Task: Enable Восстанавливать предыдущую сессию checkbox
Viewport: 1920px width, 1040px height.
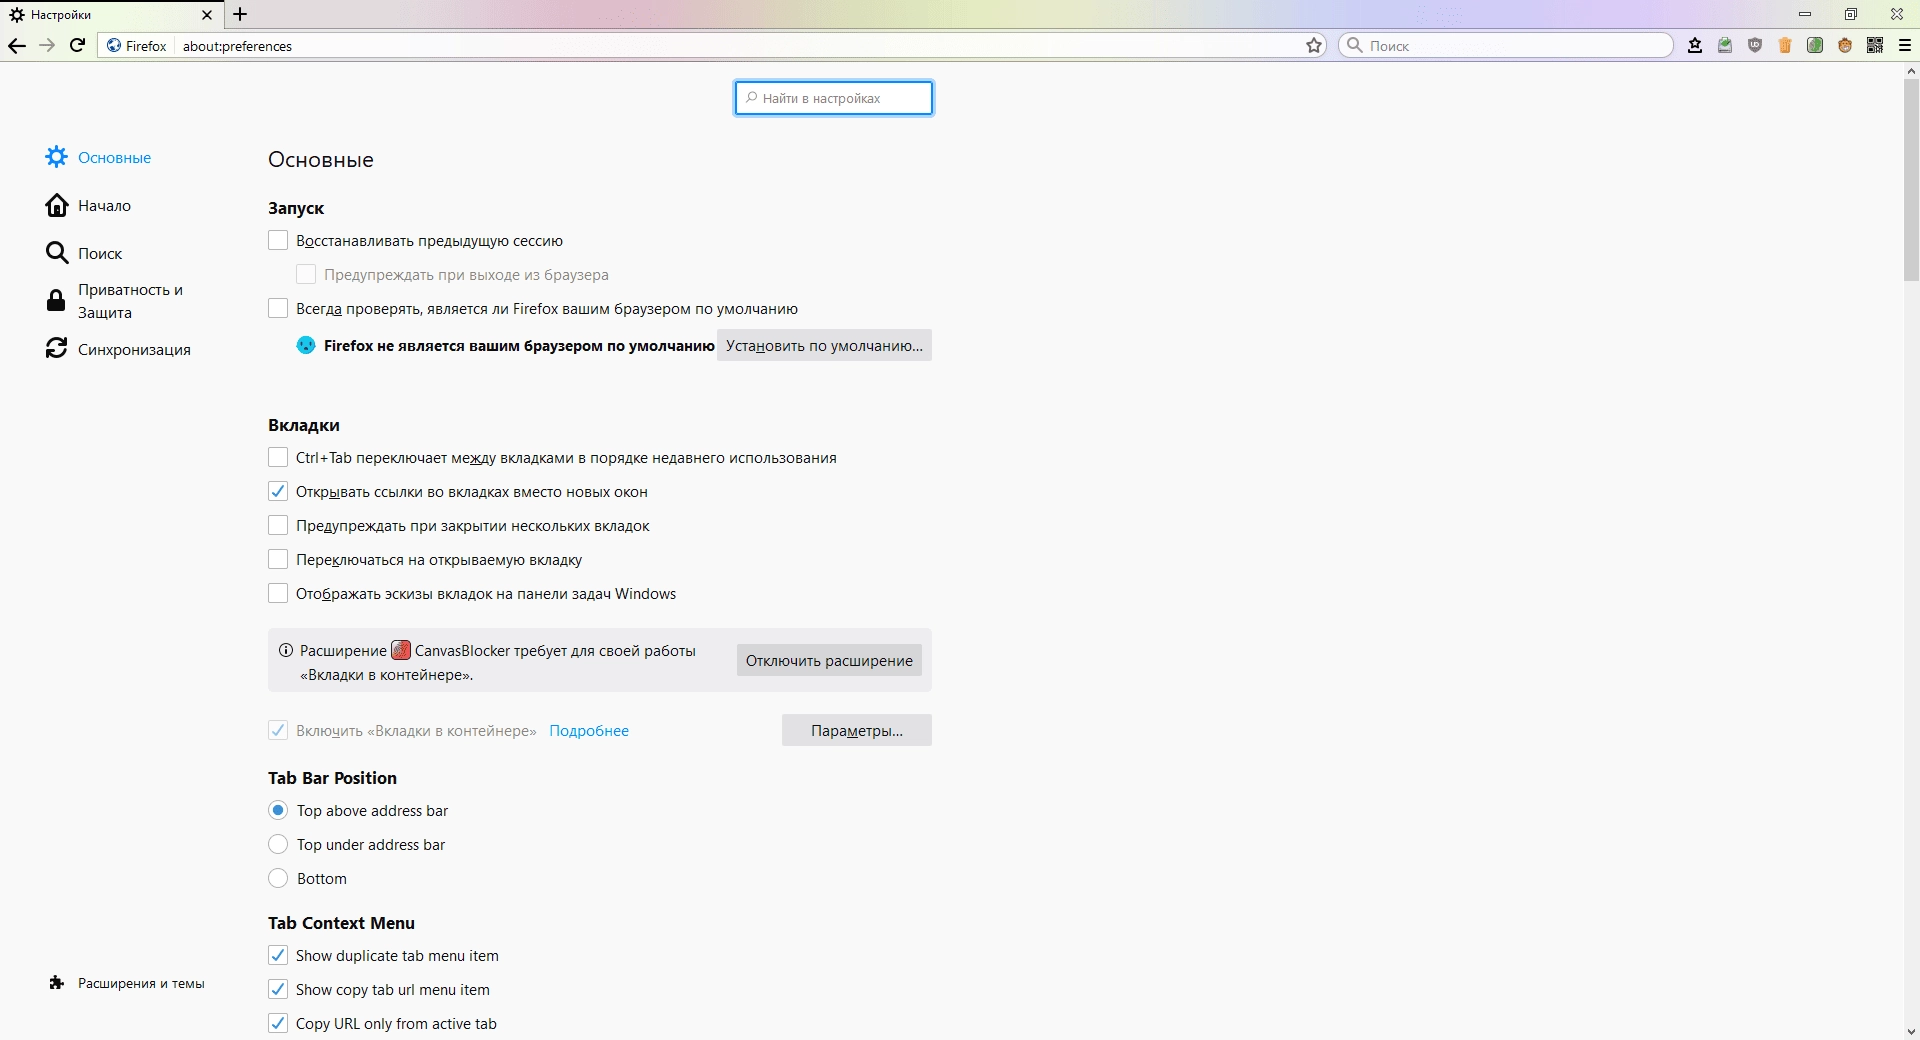Action: [278, 240]
